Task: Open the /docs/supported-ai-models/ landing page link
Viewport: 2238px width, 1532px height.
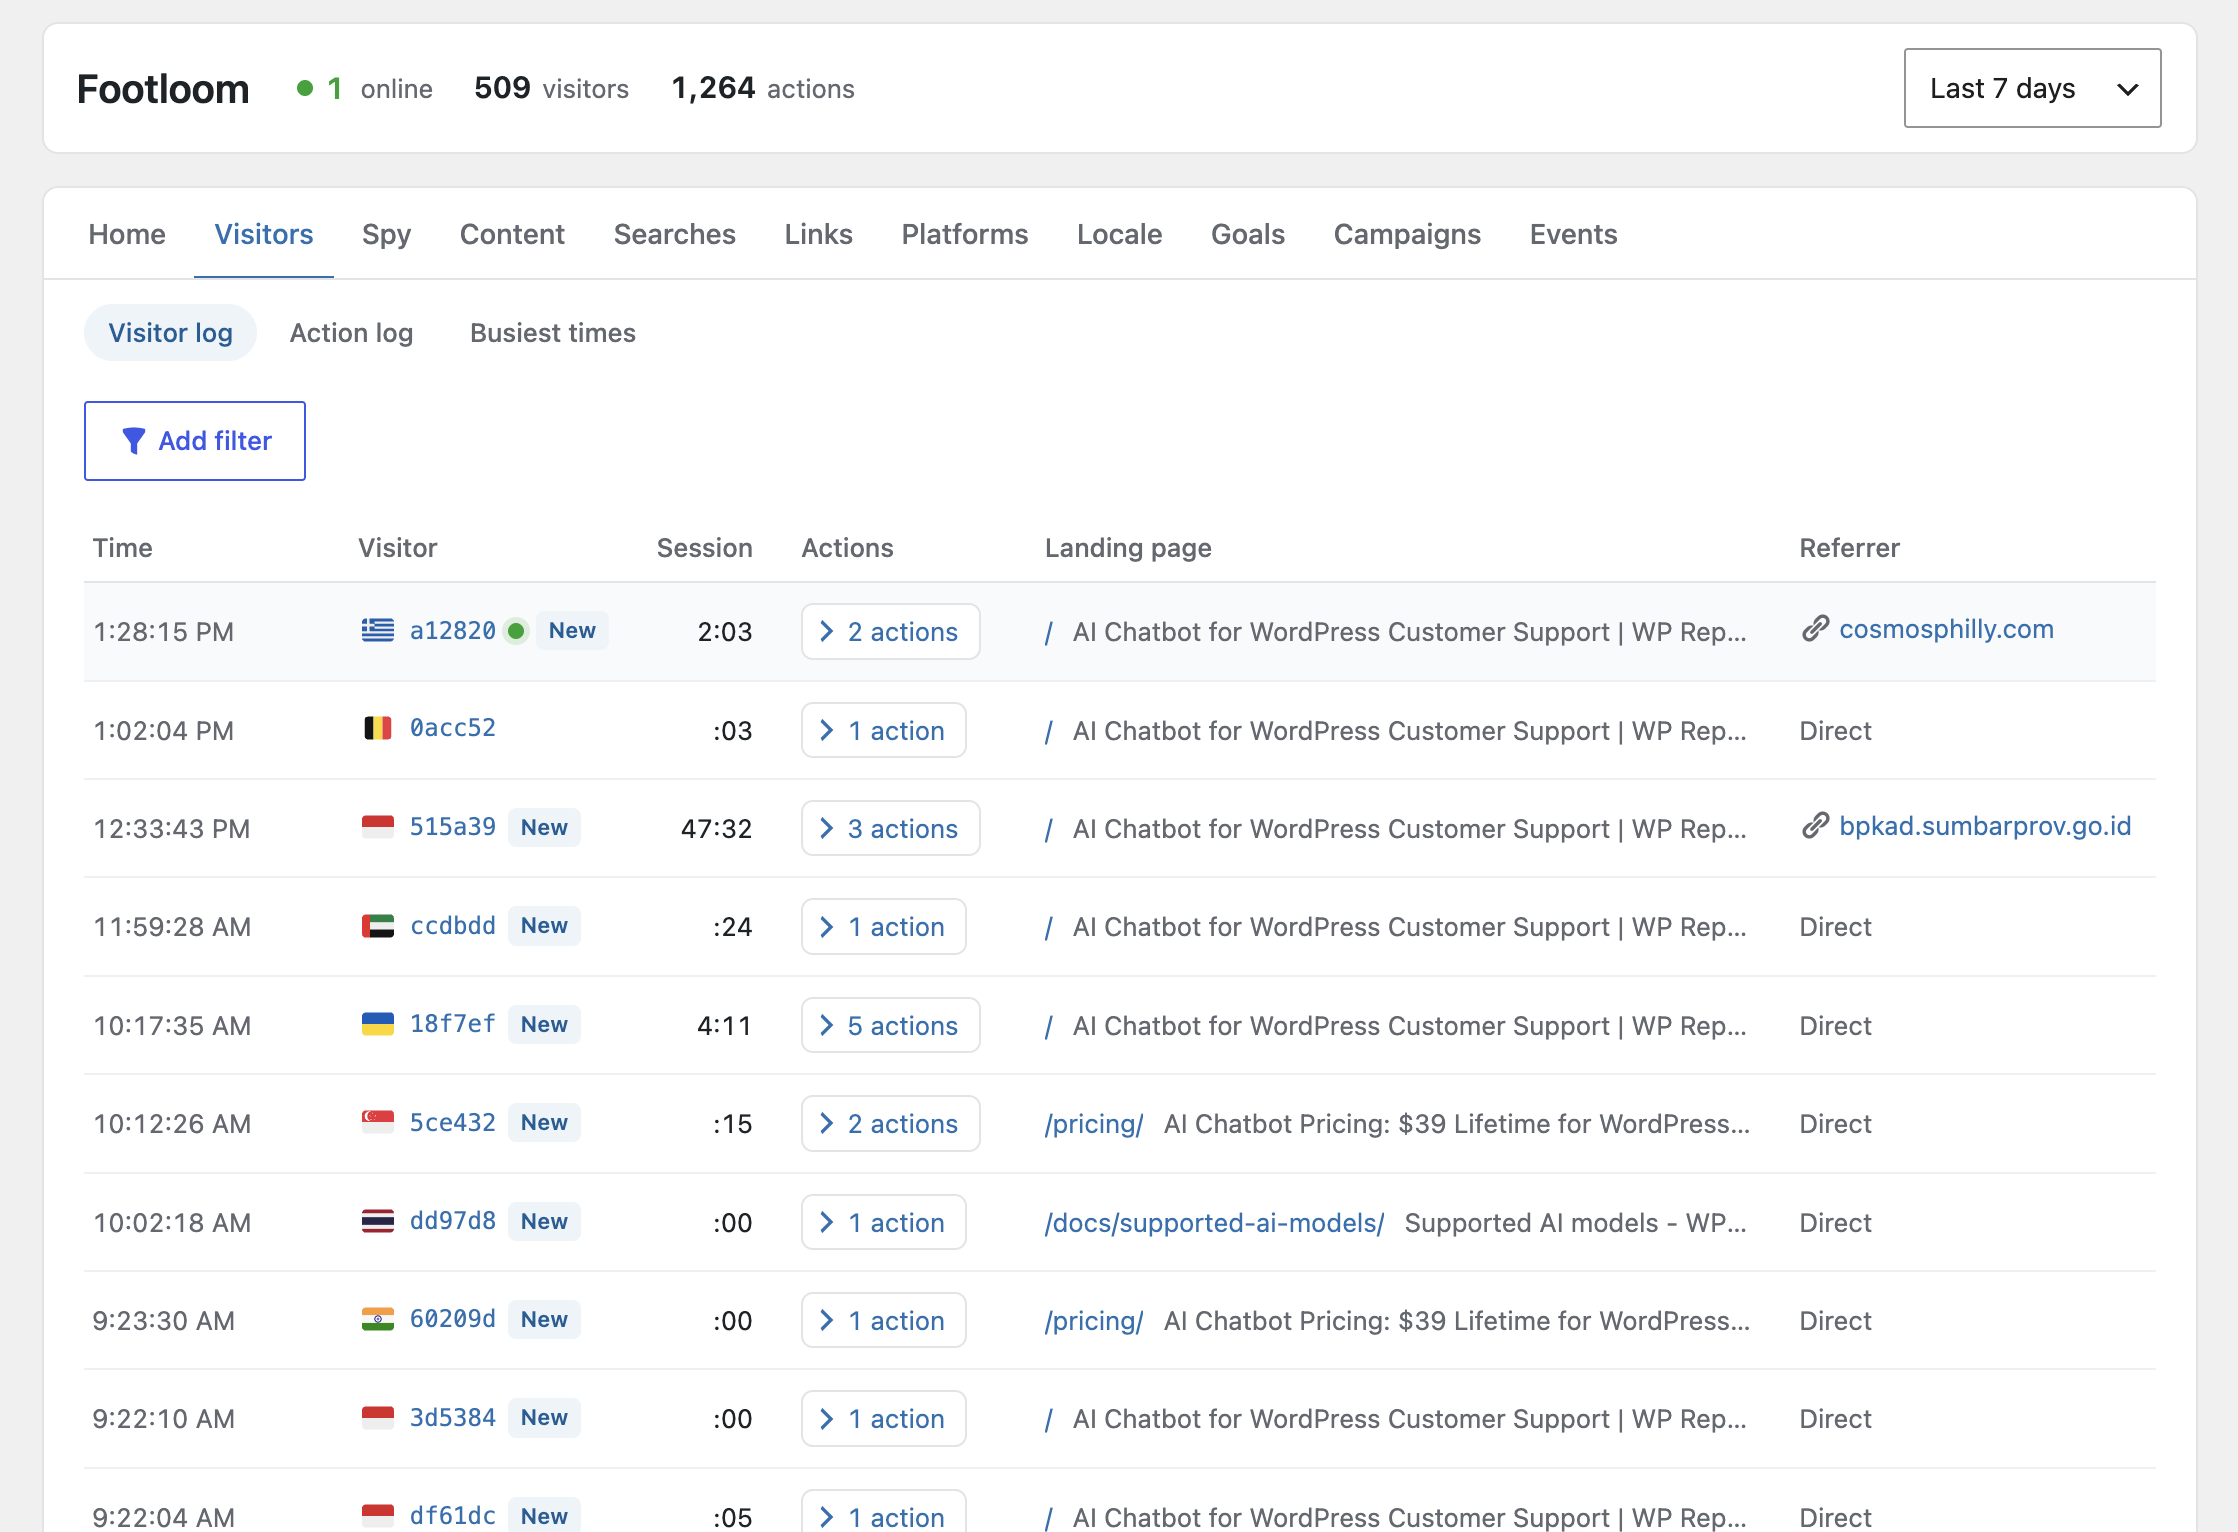Action: tap(1214, 1223)
